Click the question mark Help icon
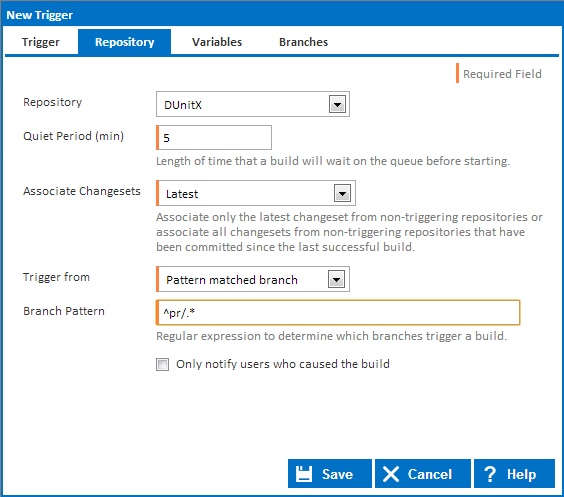Screen dimensions: 564x497 [x=490, y=474]
